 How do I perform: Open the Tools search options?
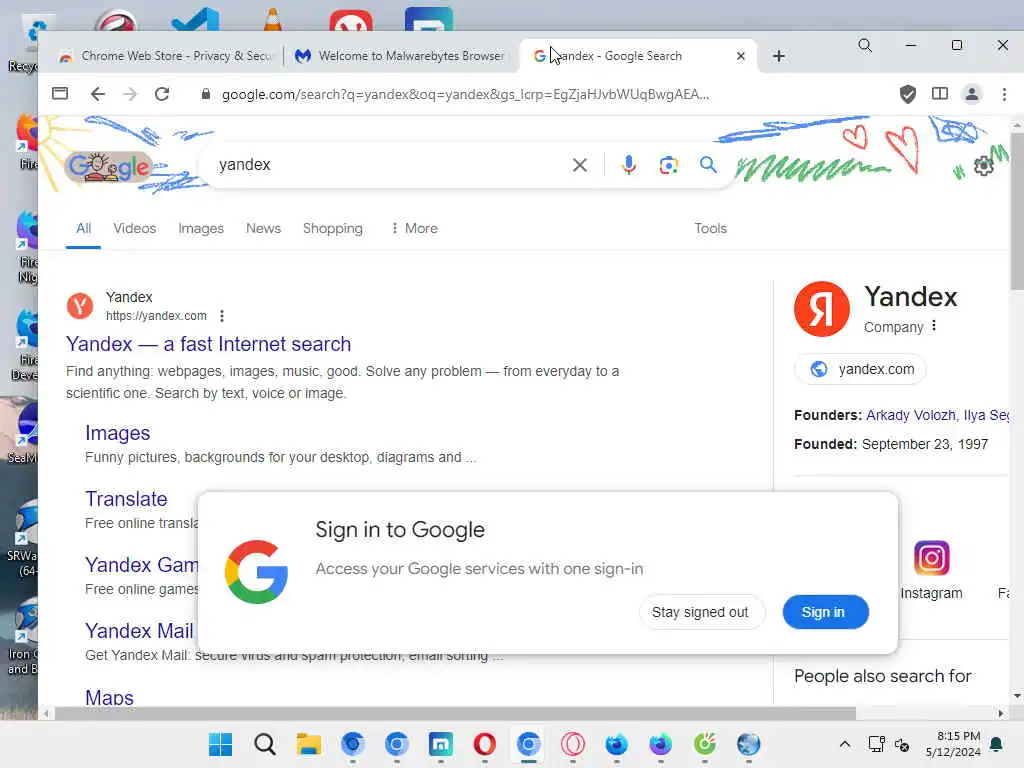click(x=710, y=228)
